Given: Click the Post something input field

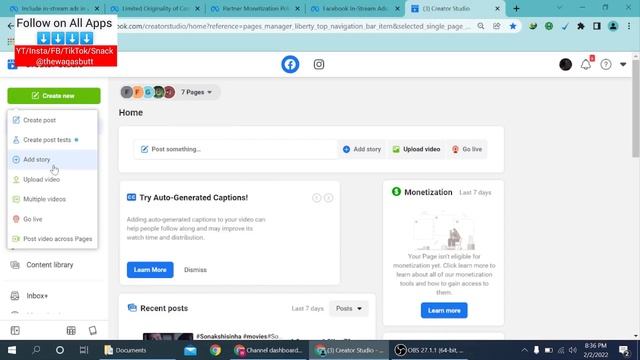Looking at the screenshot, I should pos(236,149).
